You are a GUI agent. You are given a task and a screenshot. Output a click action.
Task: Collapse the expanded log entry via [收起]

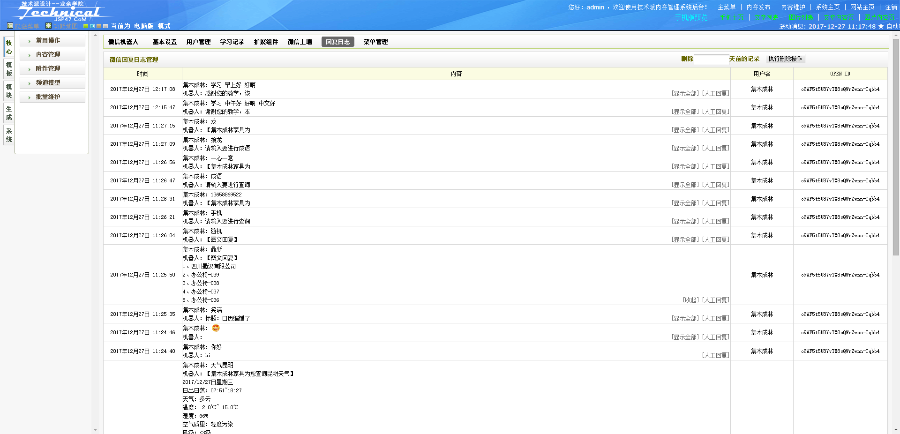[690, 299]
